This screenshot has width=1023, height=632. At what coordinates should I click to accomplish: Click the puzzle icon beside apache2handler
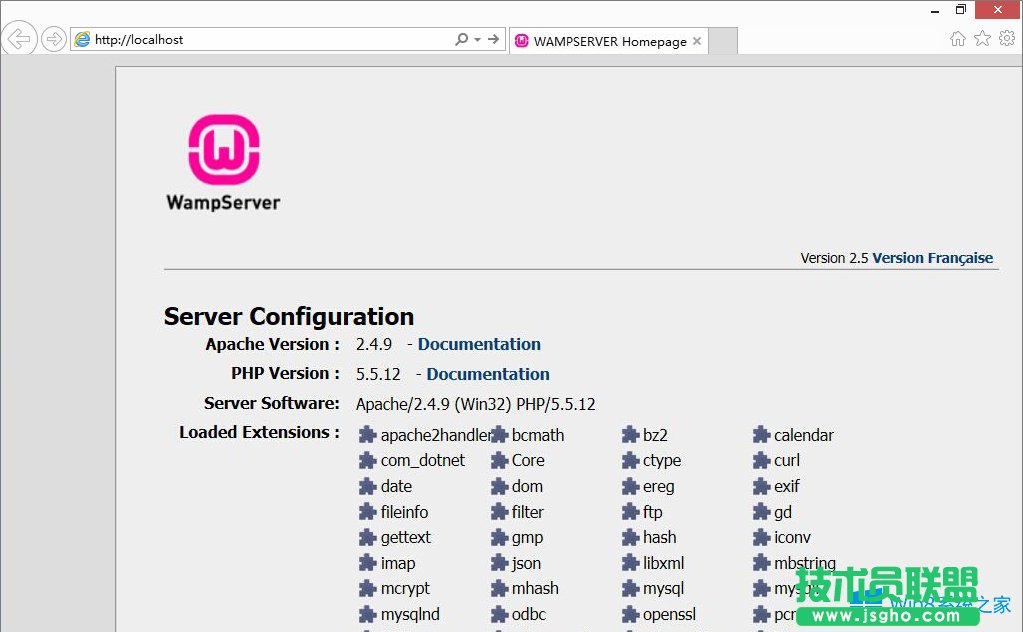pos(367,435)
